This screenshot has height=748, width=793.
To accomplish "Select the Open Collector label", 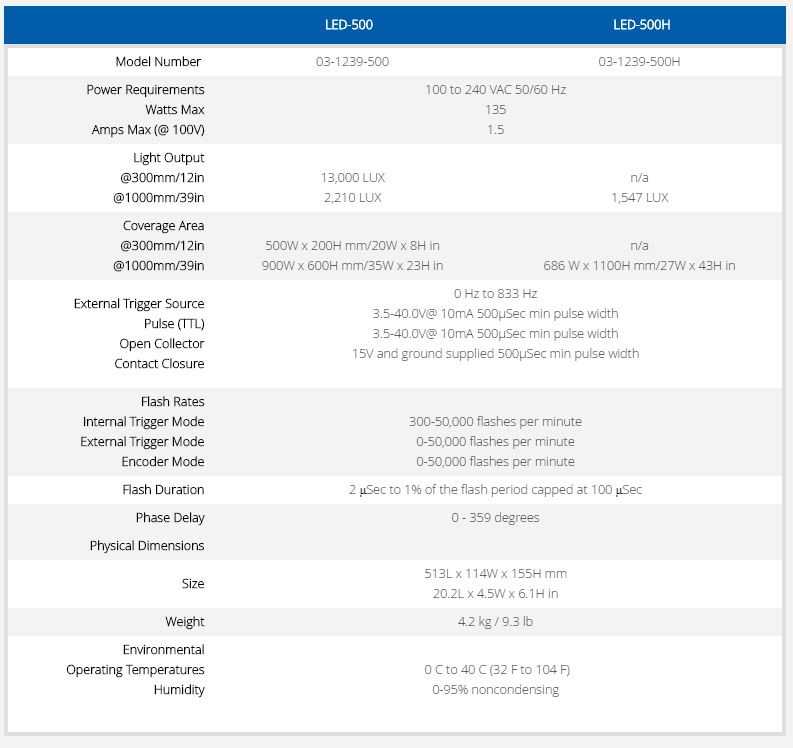I will pyautogui.click(x=162, y=344).
